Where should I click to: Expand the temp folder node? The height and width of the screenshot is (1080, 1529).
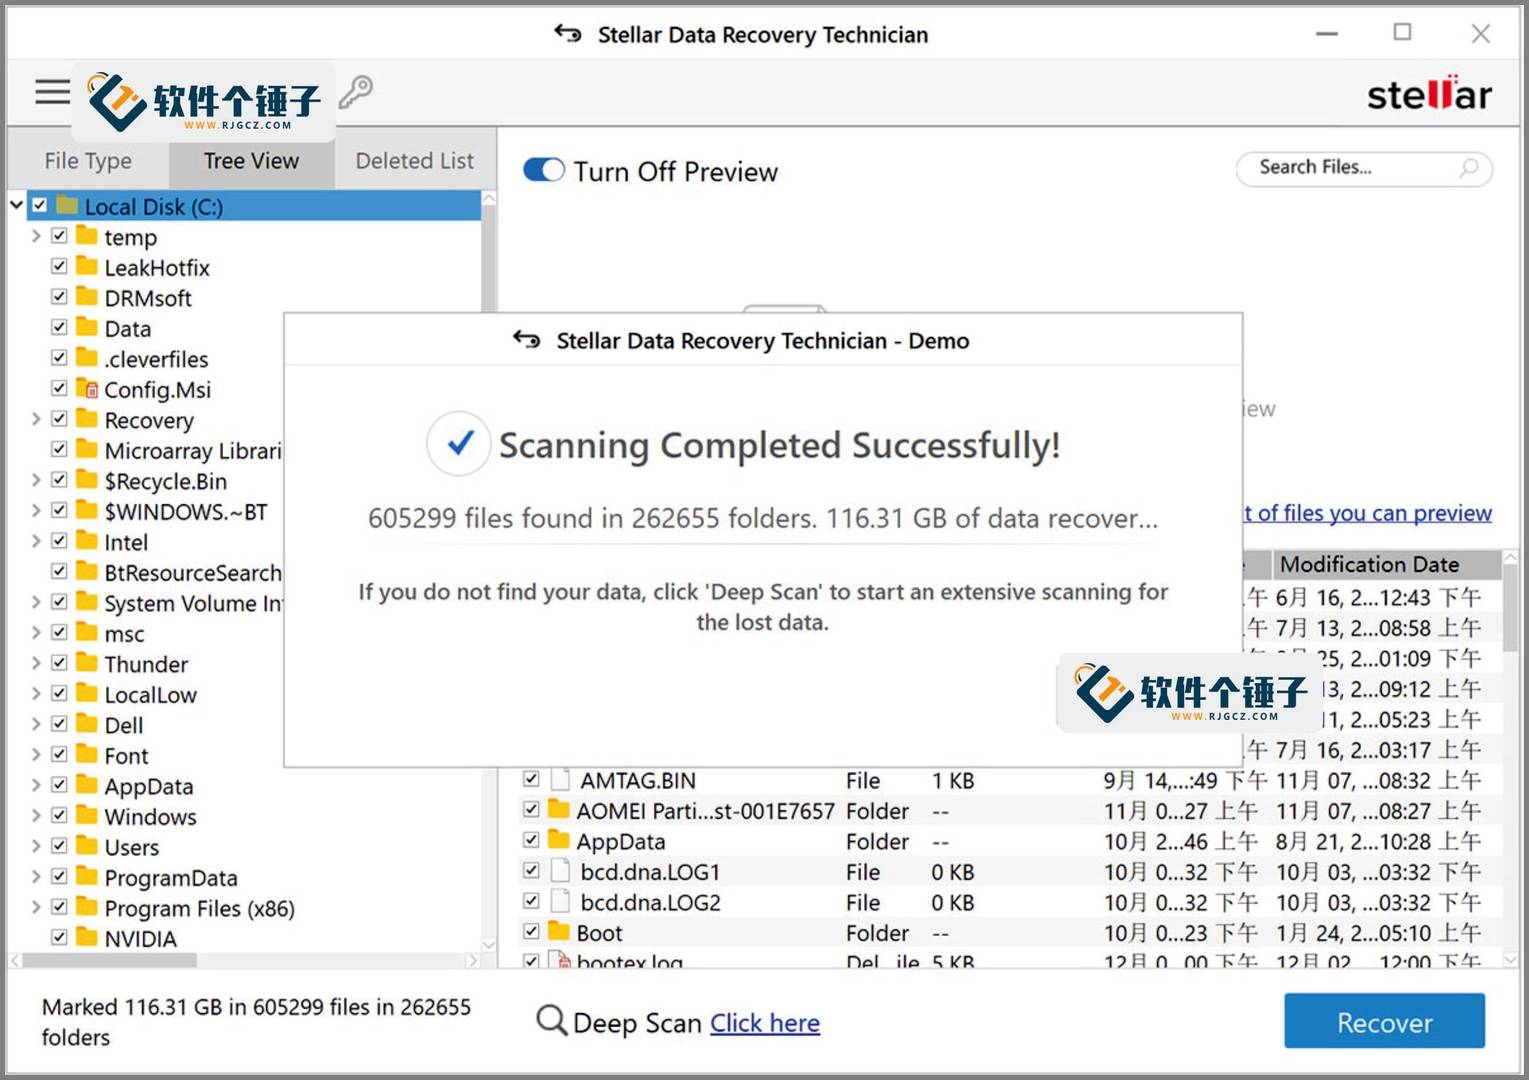click(x=36, y=236)
